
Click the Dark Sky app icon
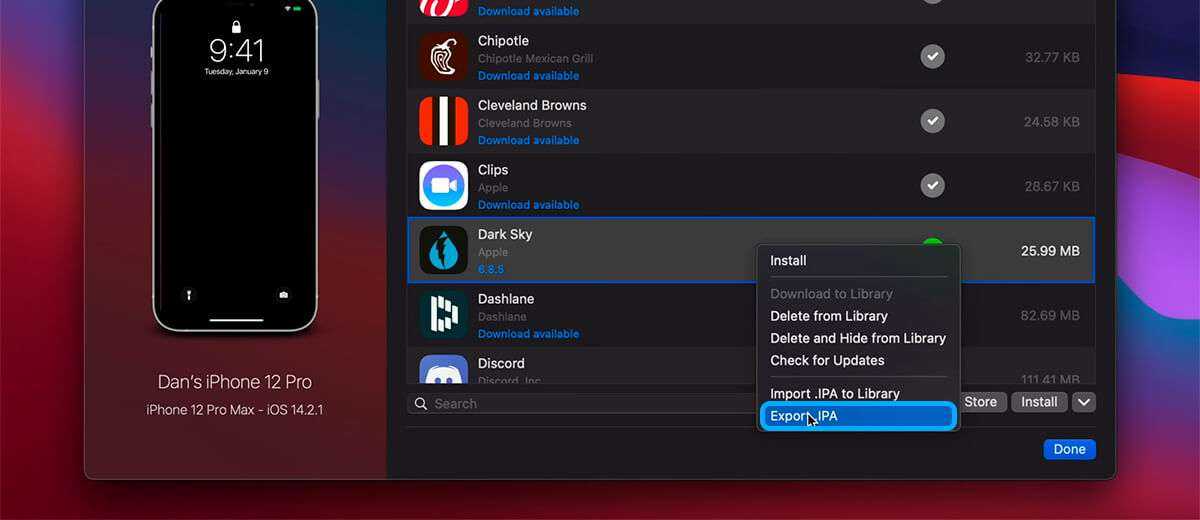443,250
